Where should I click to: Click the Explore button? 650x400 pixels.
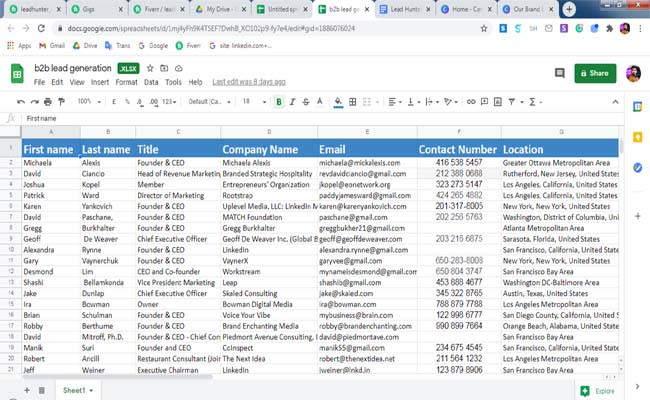pos(597,391)
